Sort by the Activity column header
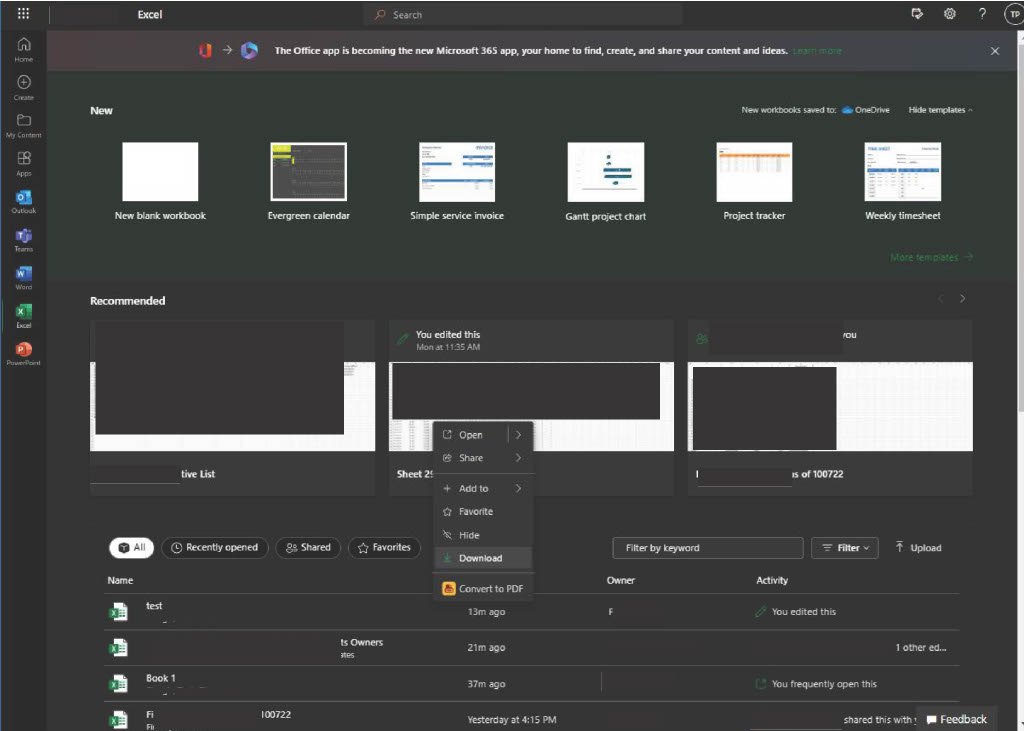Viewport: 1024px width, 731px height. click(x=772, y=580)
